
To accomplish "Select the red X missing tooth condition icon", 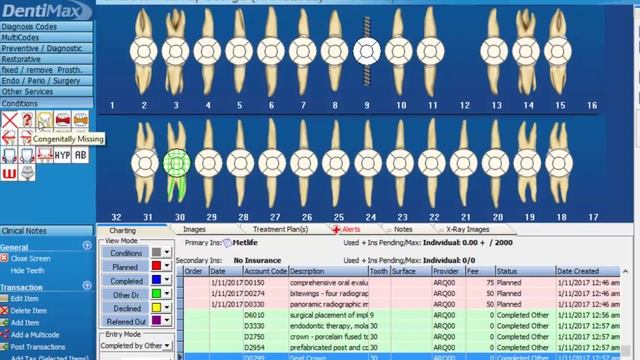I will click(x=9, y=120).
